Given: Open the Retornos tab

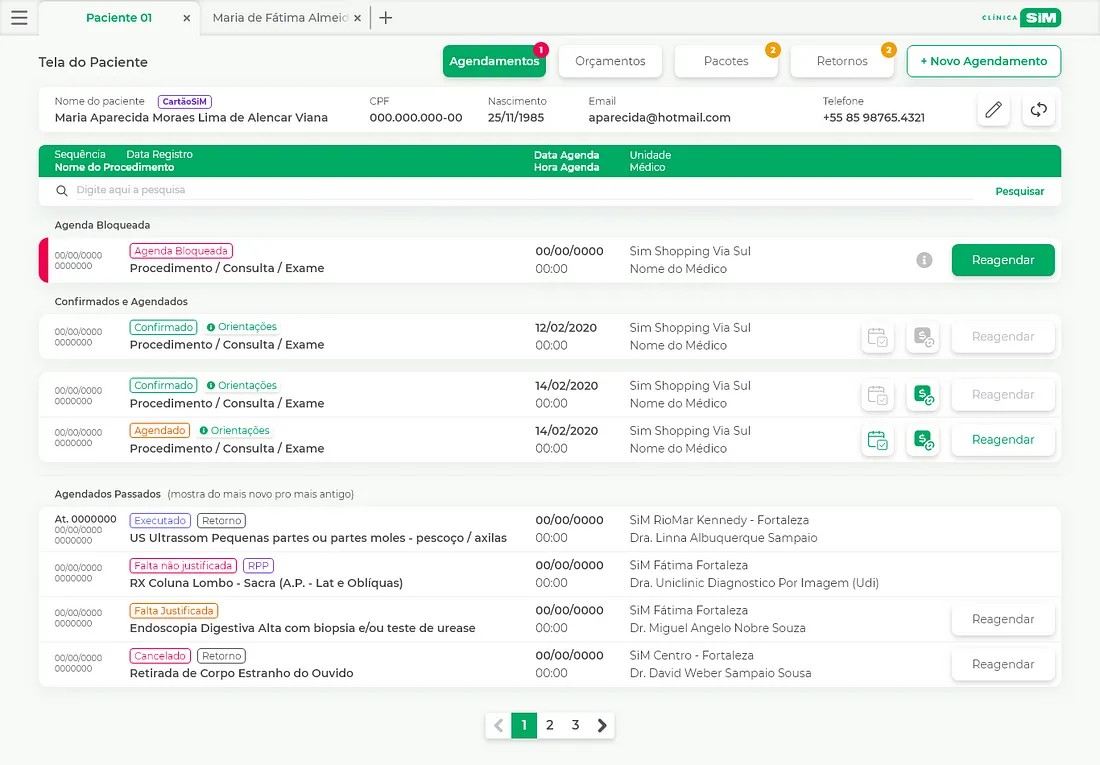Looking at the screenshot, I should click(842, 61).
